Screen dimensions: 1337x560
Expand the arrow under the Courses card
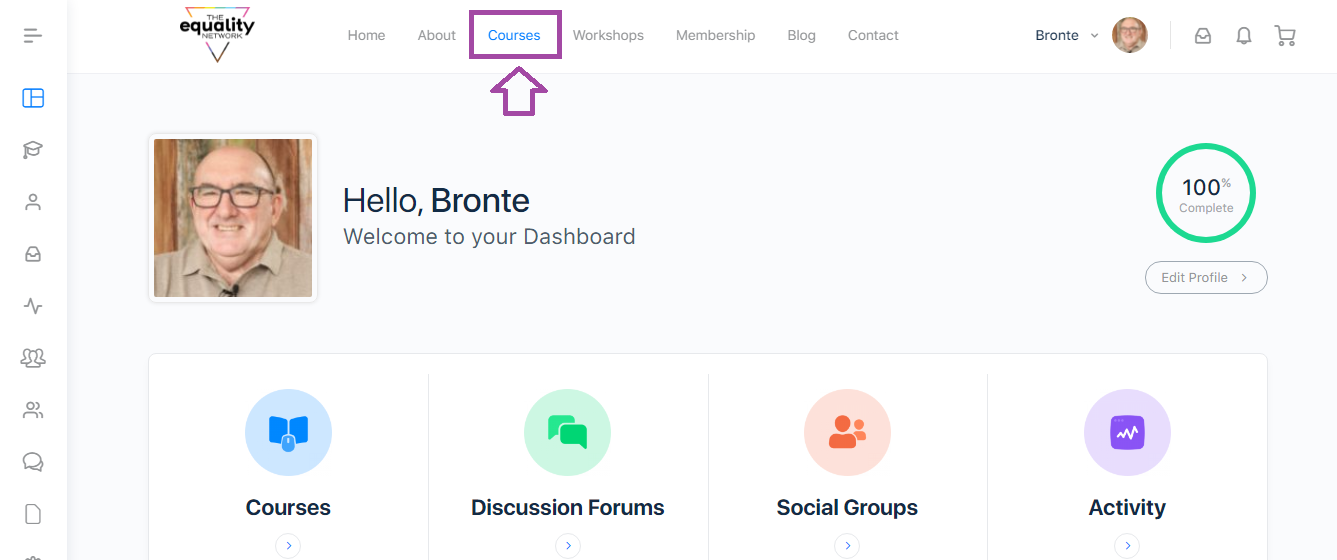(288, 546)
